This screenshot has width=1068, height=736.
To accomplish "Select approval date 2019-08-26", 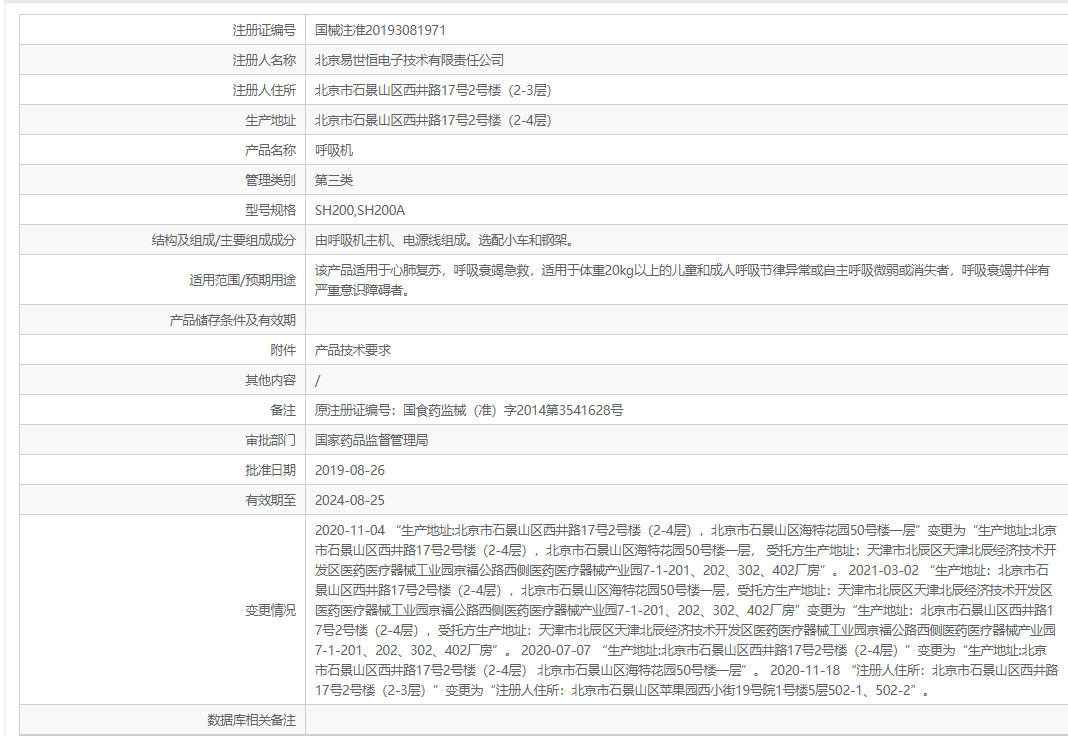I will pyautogui.click(x=349, y=470).
